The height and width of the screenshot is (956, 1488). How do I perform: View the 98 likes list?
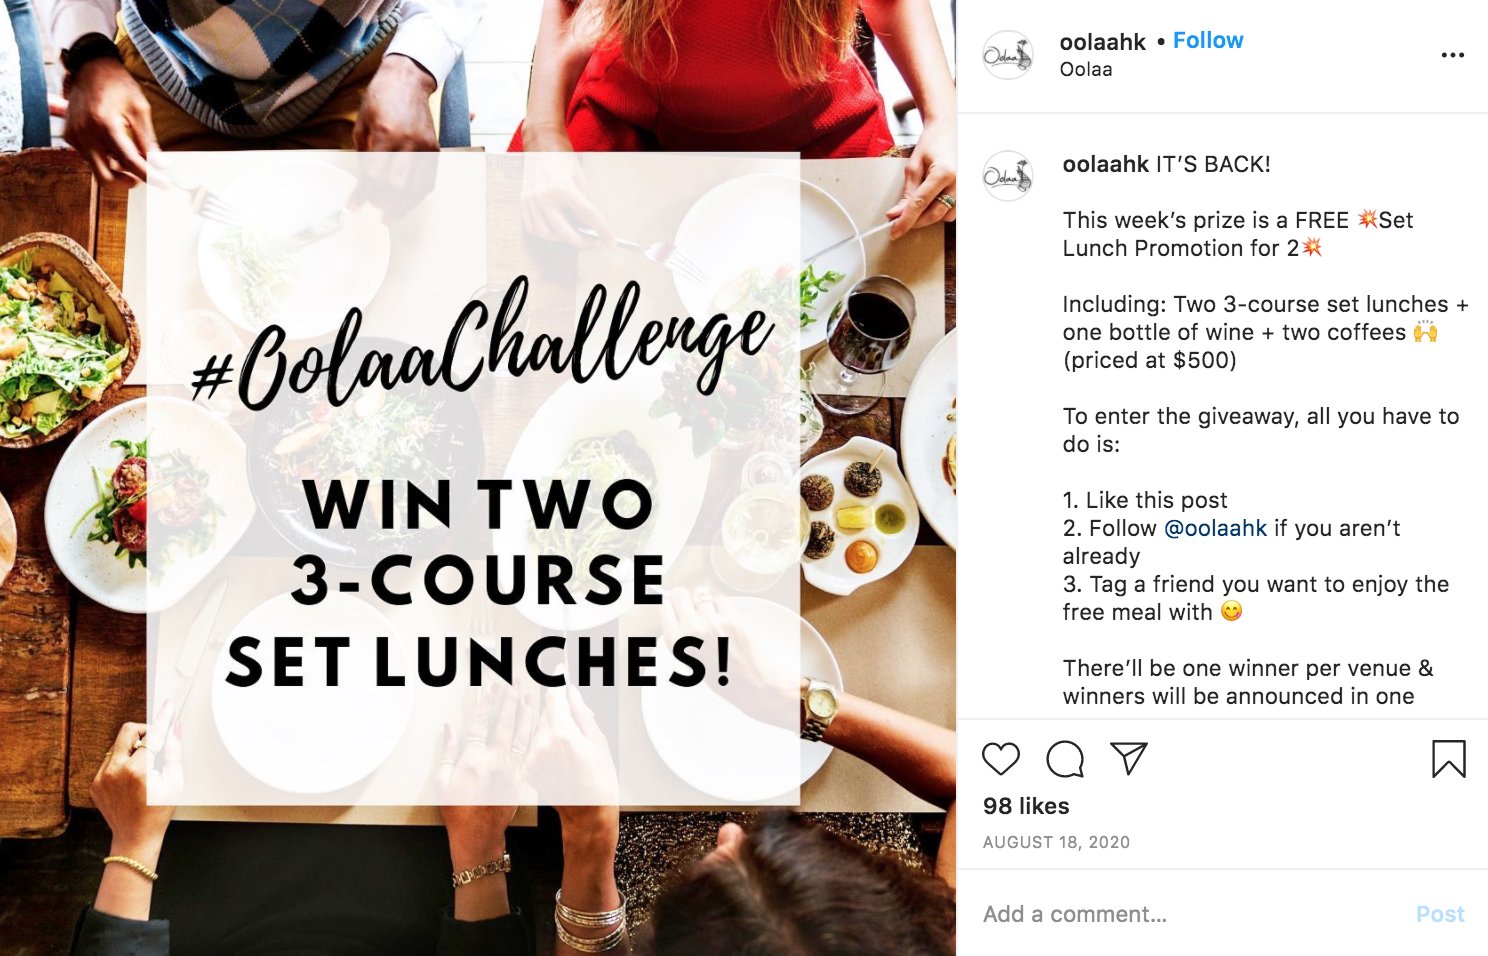1026,806
